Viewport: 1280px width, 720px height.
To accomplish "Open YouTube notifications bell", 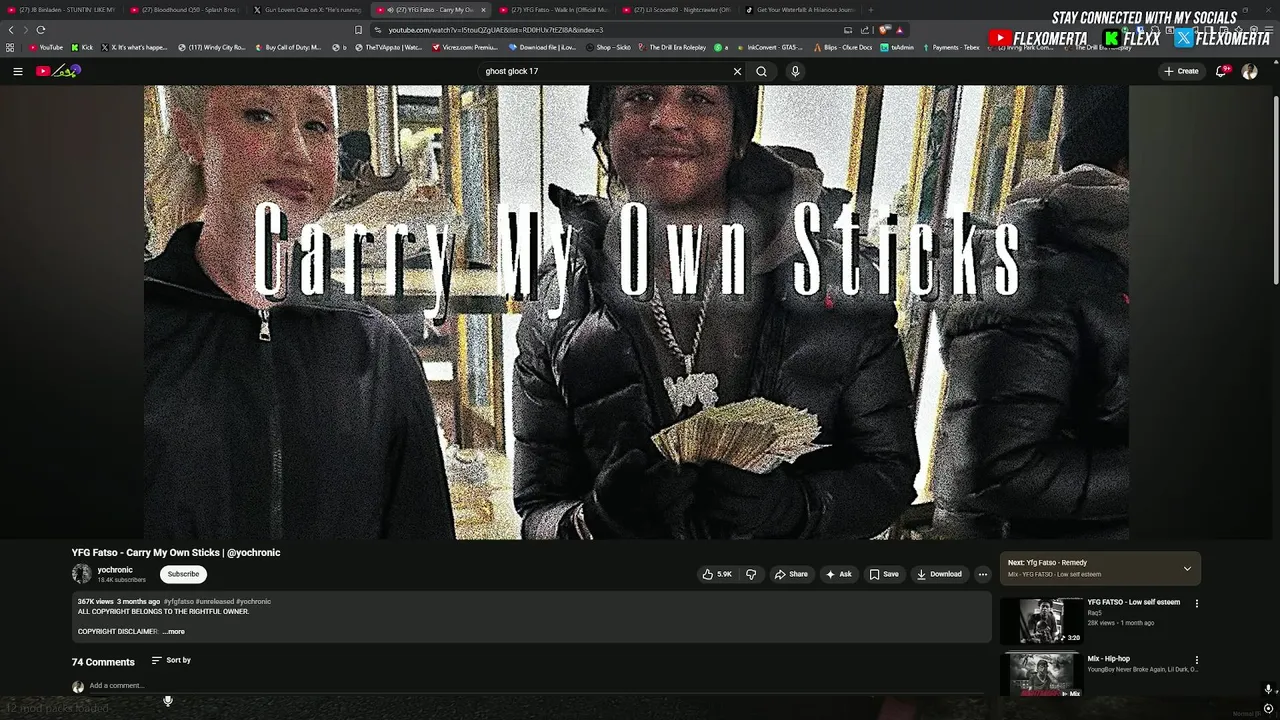I will [x=1222, y=71].
